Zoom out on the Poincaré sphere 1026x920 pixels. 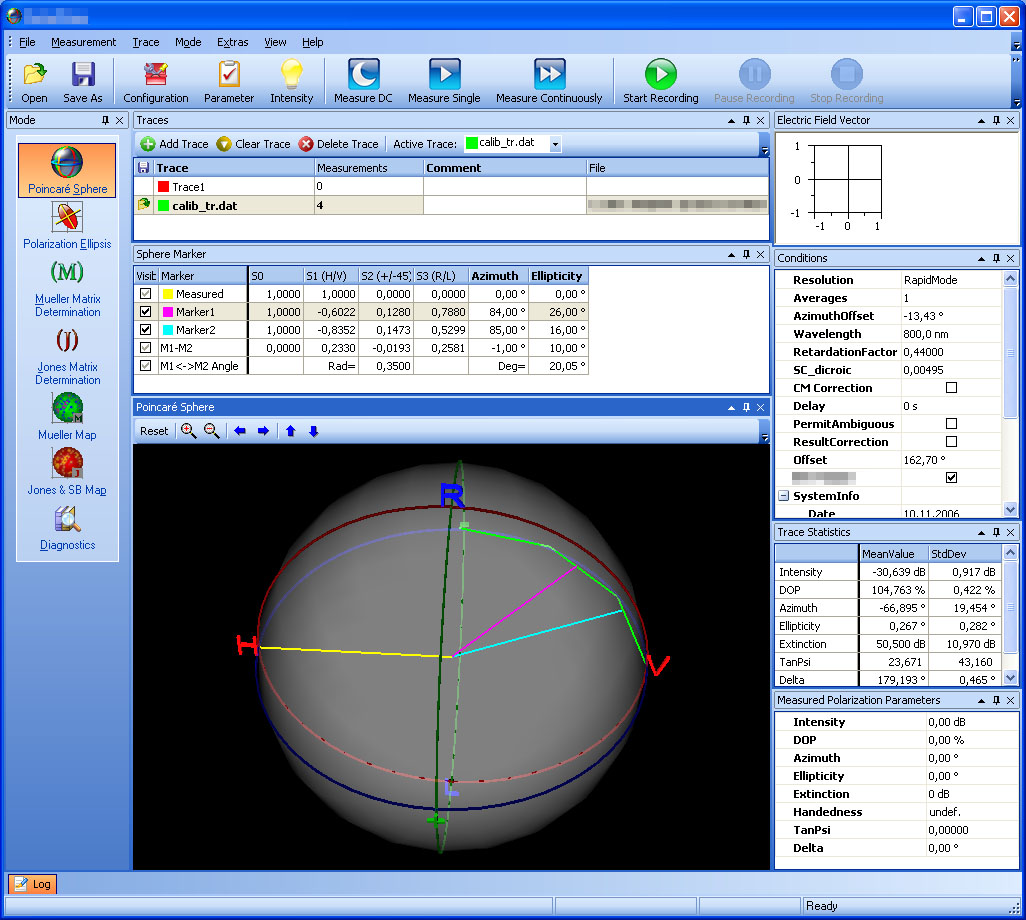click(211, 431)
